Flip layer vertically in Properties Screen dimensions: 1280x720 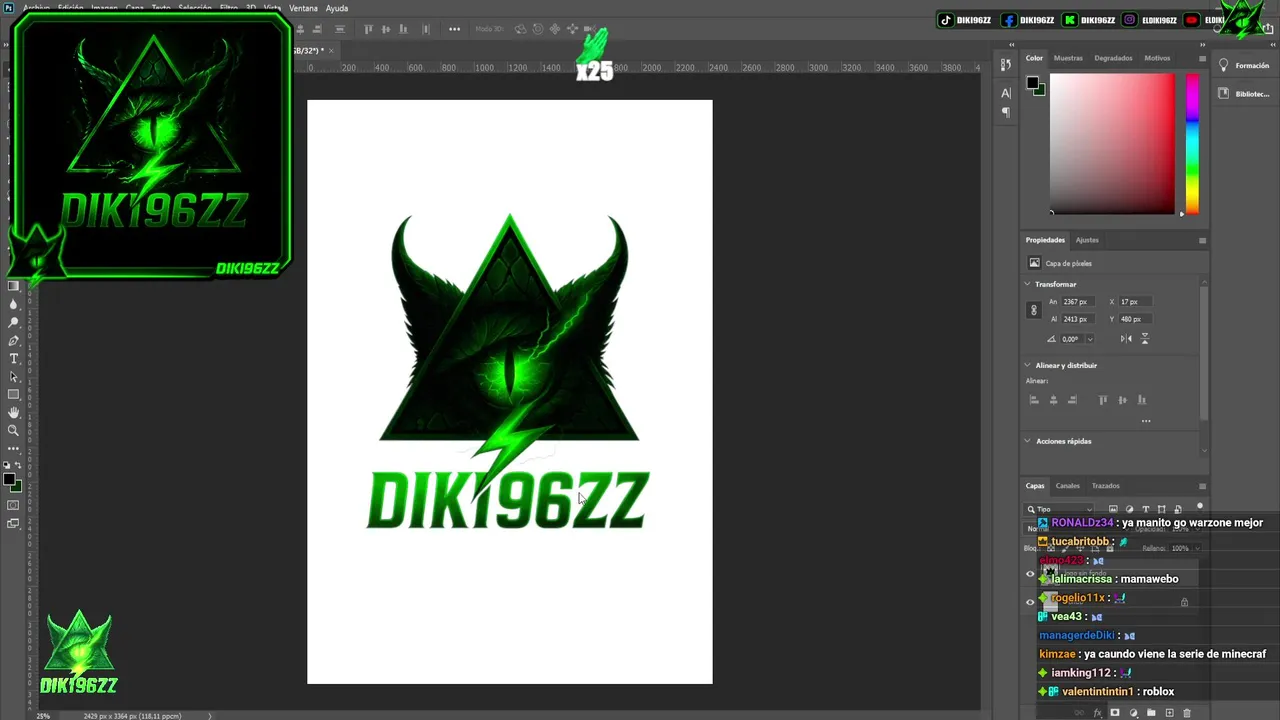(1145, 339)
